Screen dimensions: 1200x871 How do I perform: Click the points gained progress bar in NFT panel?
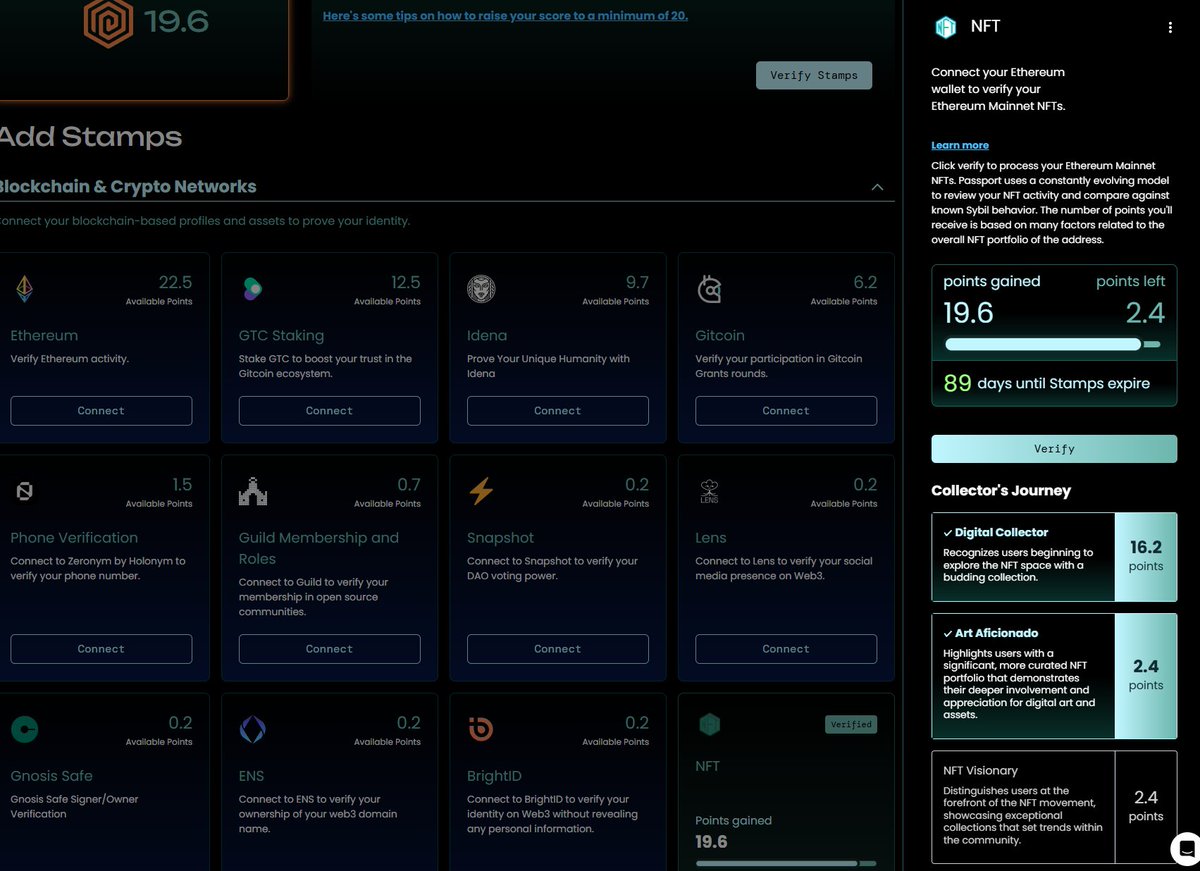pos(1053,344)
